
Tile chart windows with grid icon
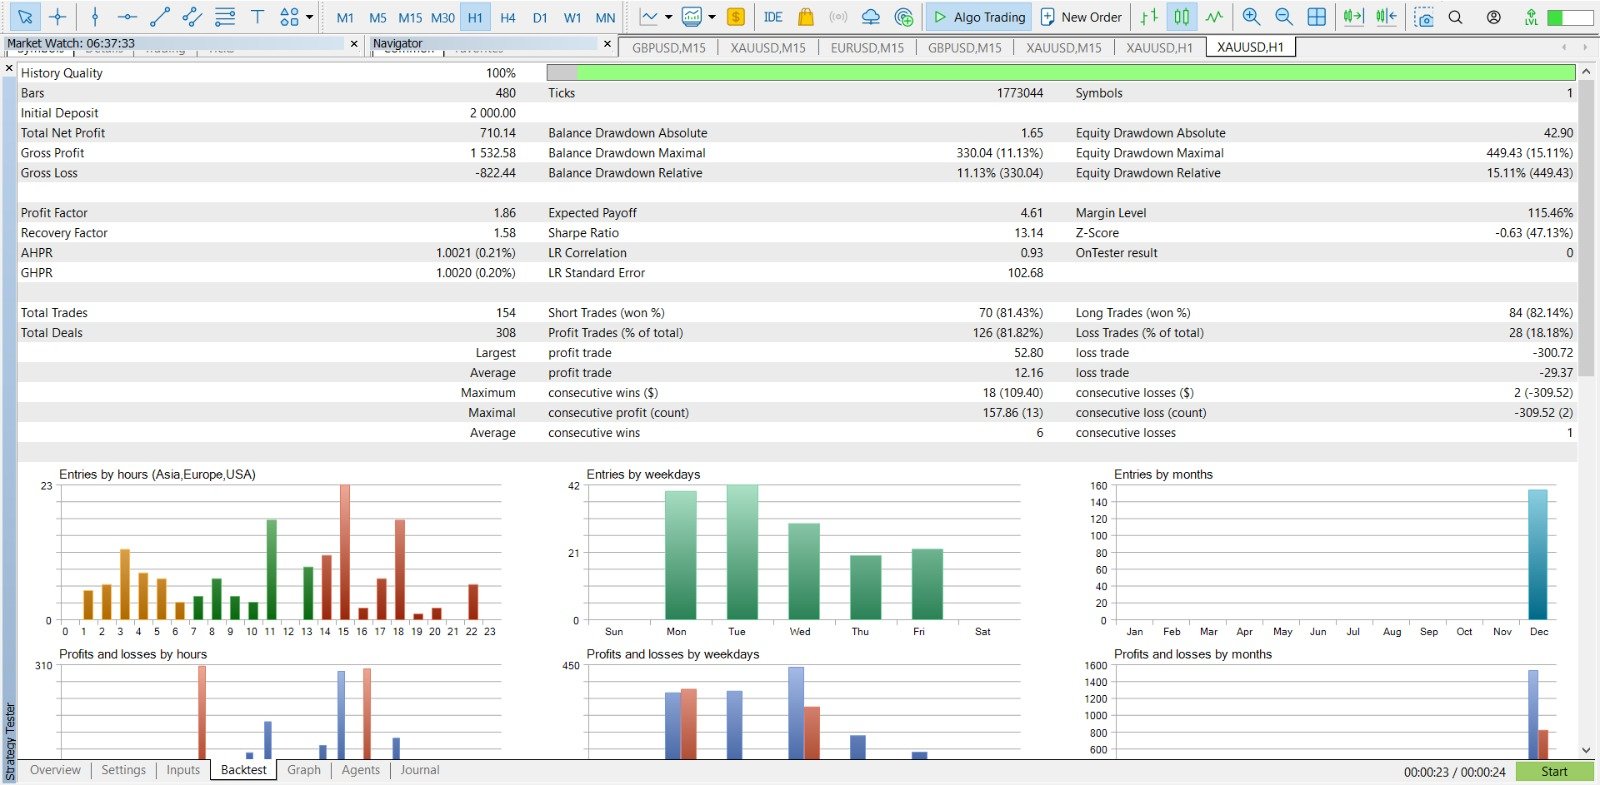point(1317,17)
